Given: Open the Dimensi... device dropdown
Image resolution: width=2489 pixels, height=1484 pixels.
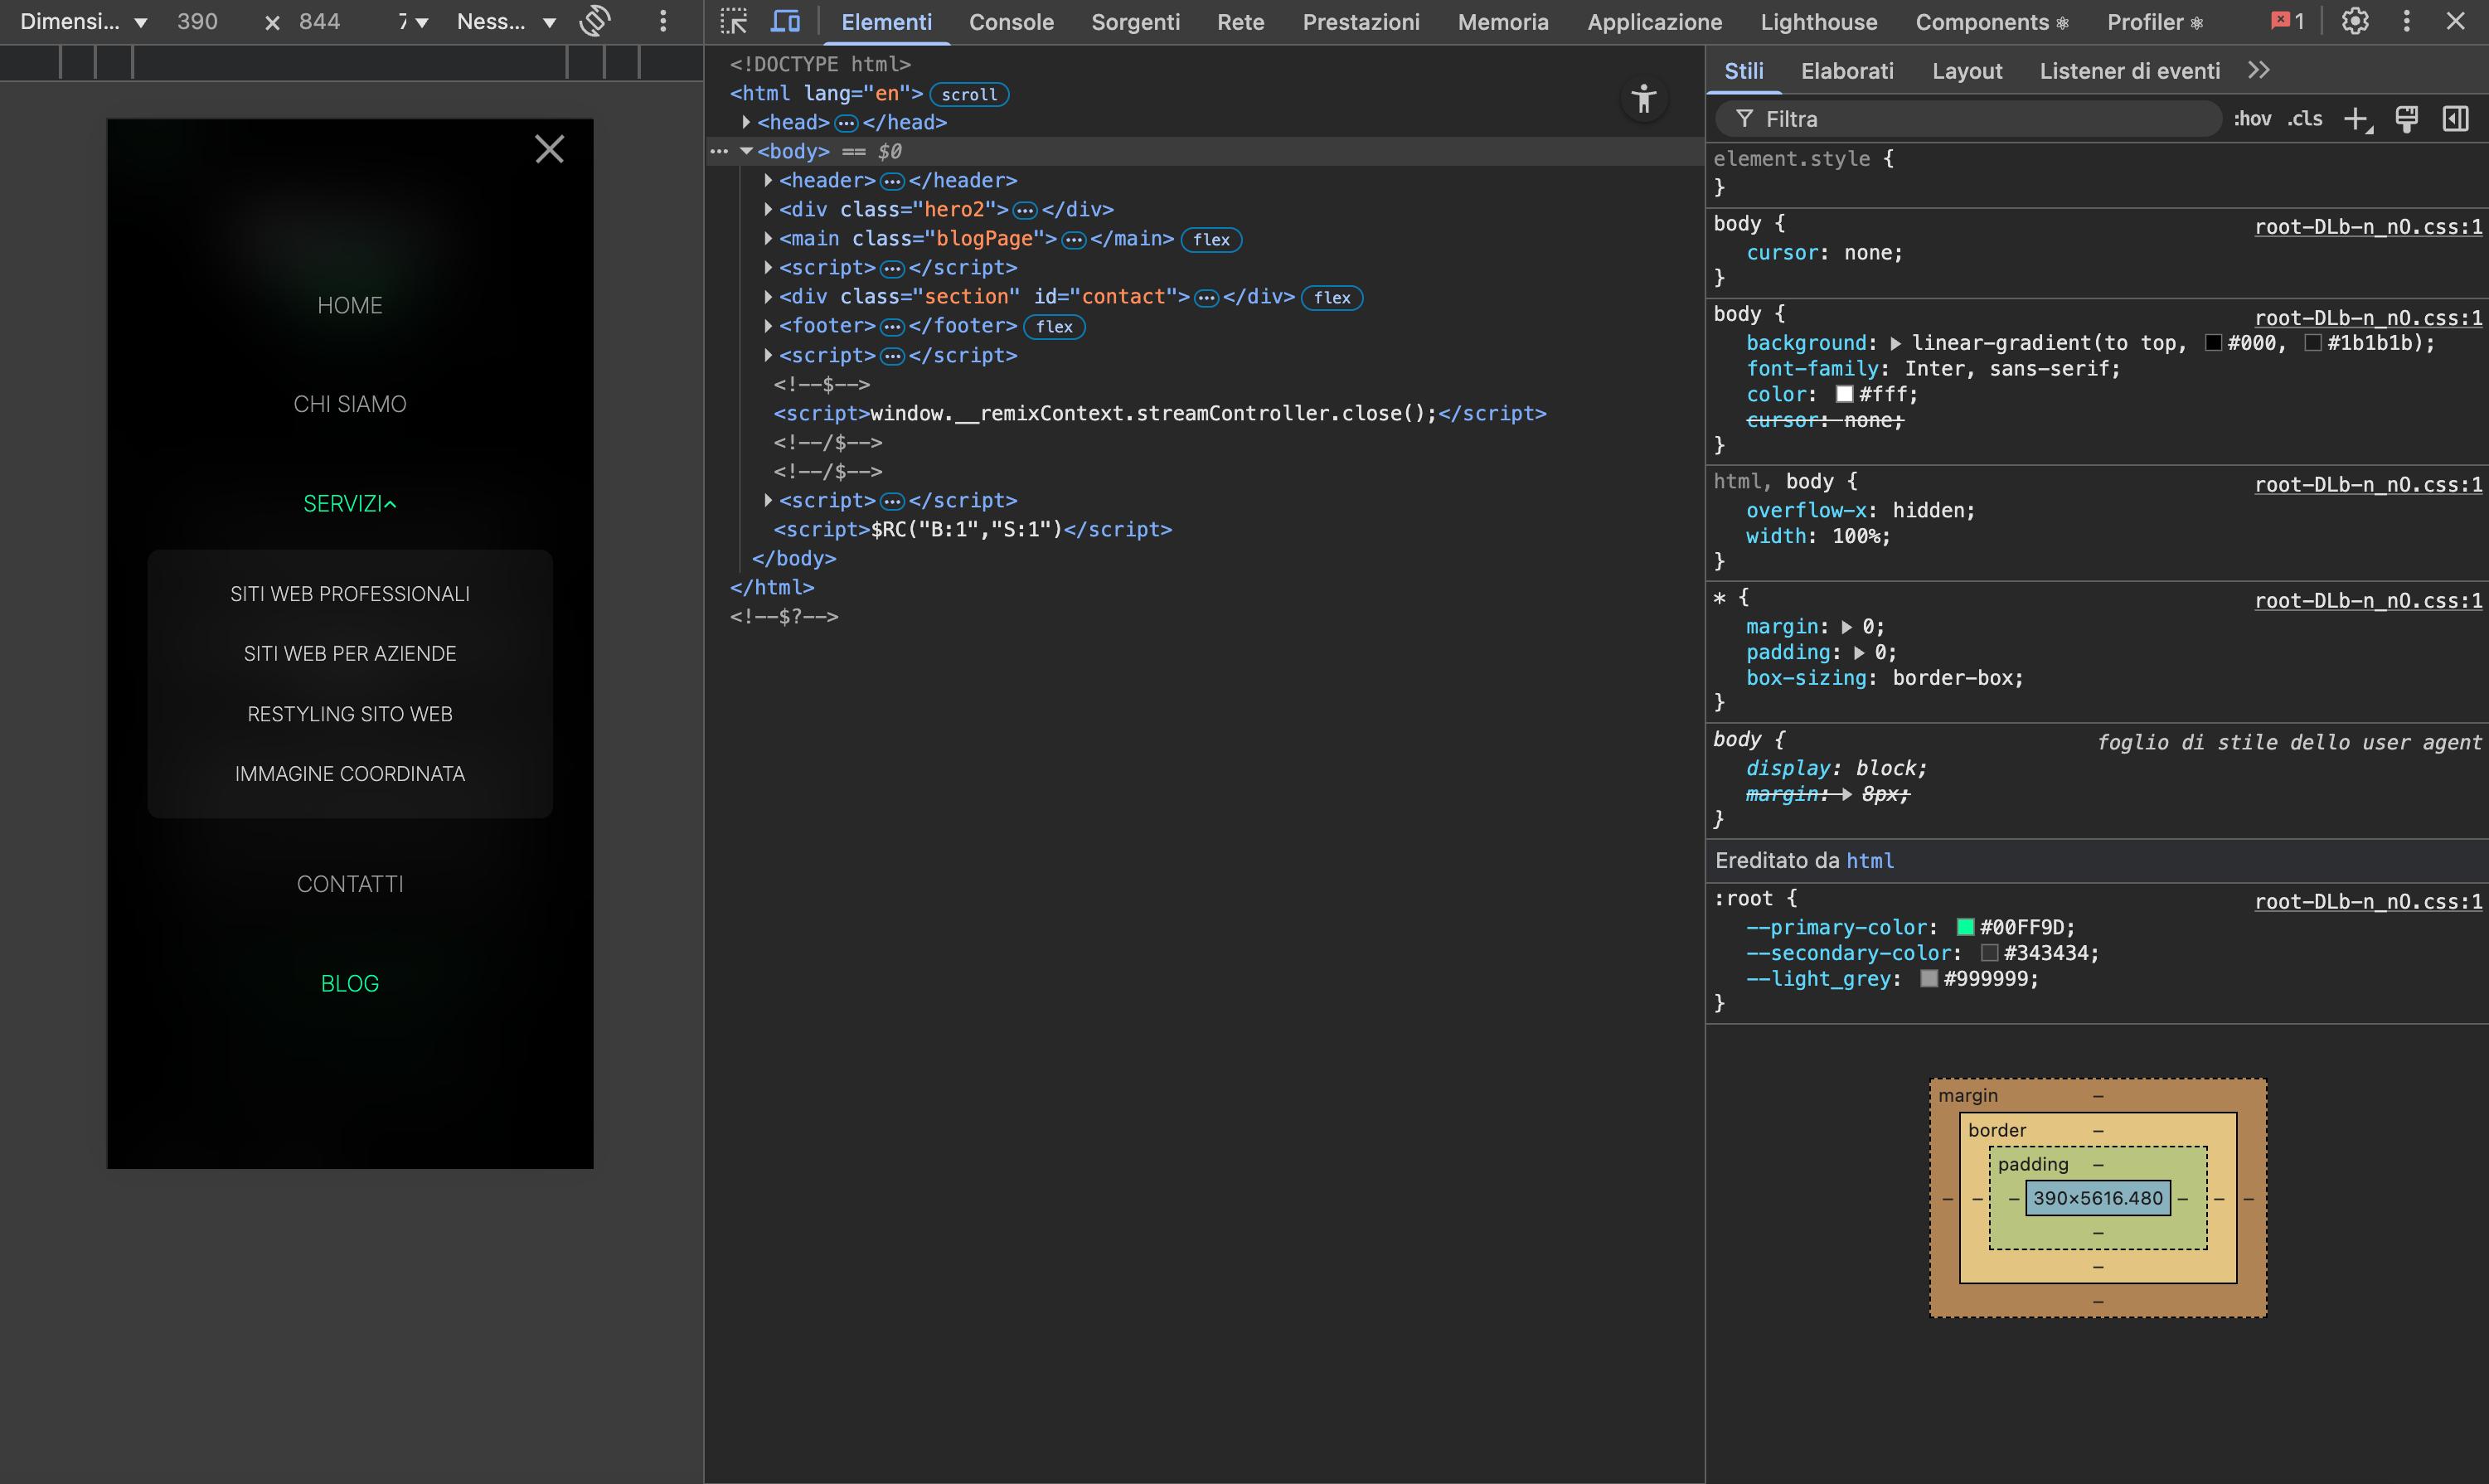Looking at the screenshot, I should click(x=83, y=22).
